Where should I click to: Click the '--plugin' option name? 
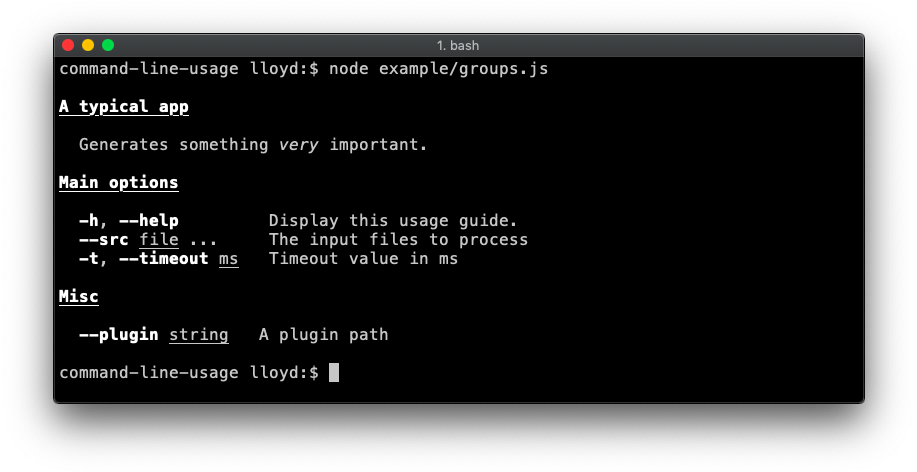coord(119,335)
